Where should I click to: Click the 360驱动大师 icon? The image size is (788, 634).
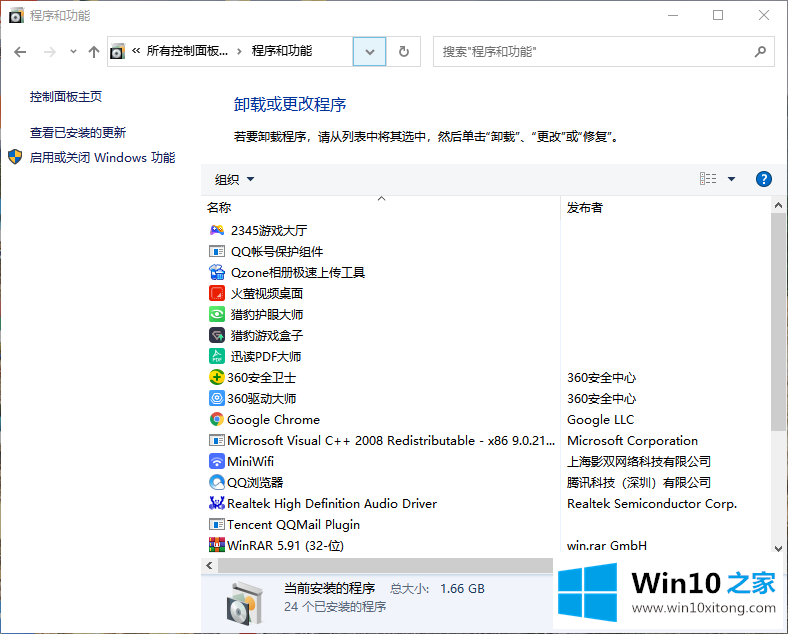click(217, 398)
